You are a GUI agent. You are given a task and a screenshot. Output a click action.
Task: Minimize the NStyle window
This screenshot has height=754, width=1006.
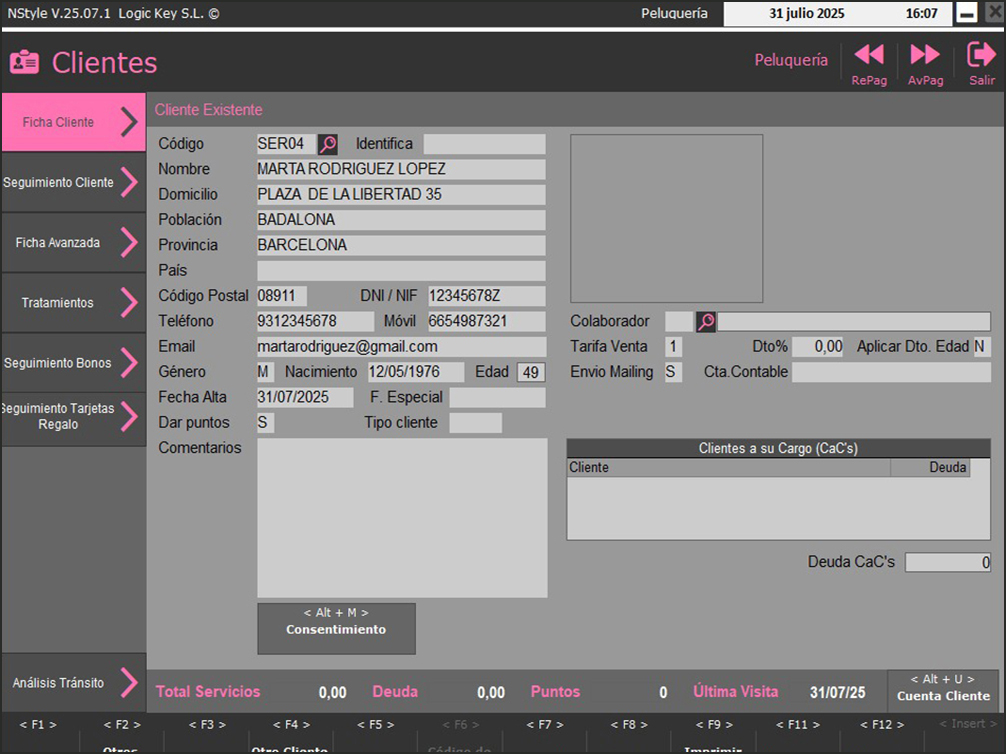point(967,14)
